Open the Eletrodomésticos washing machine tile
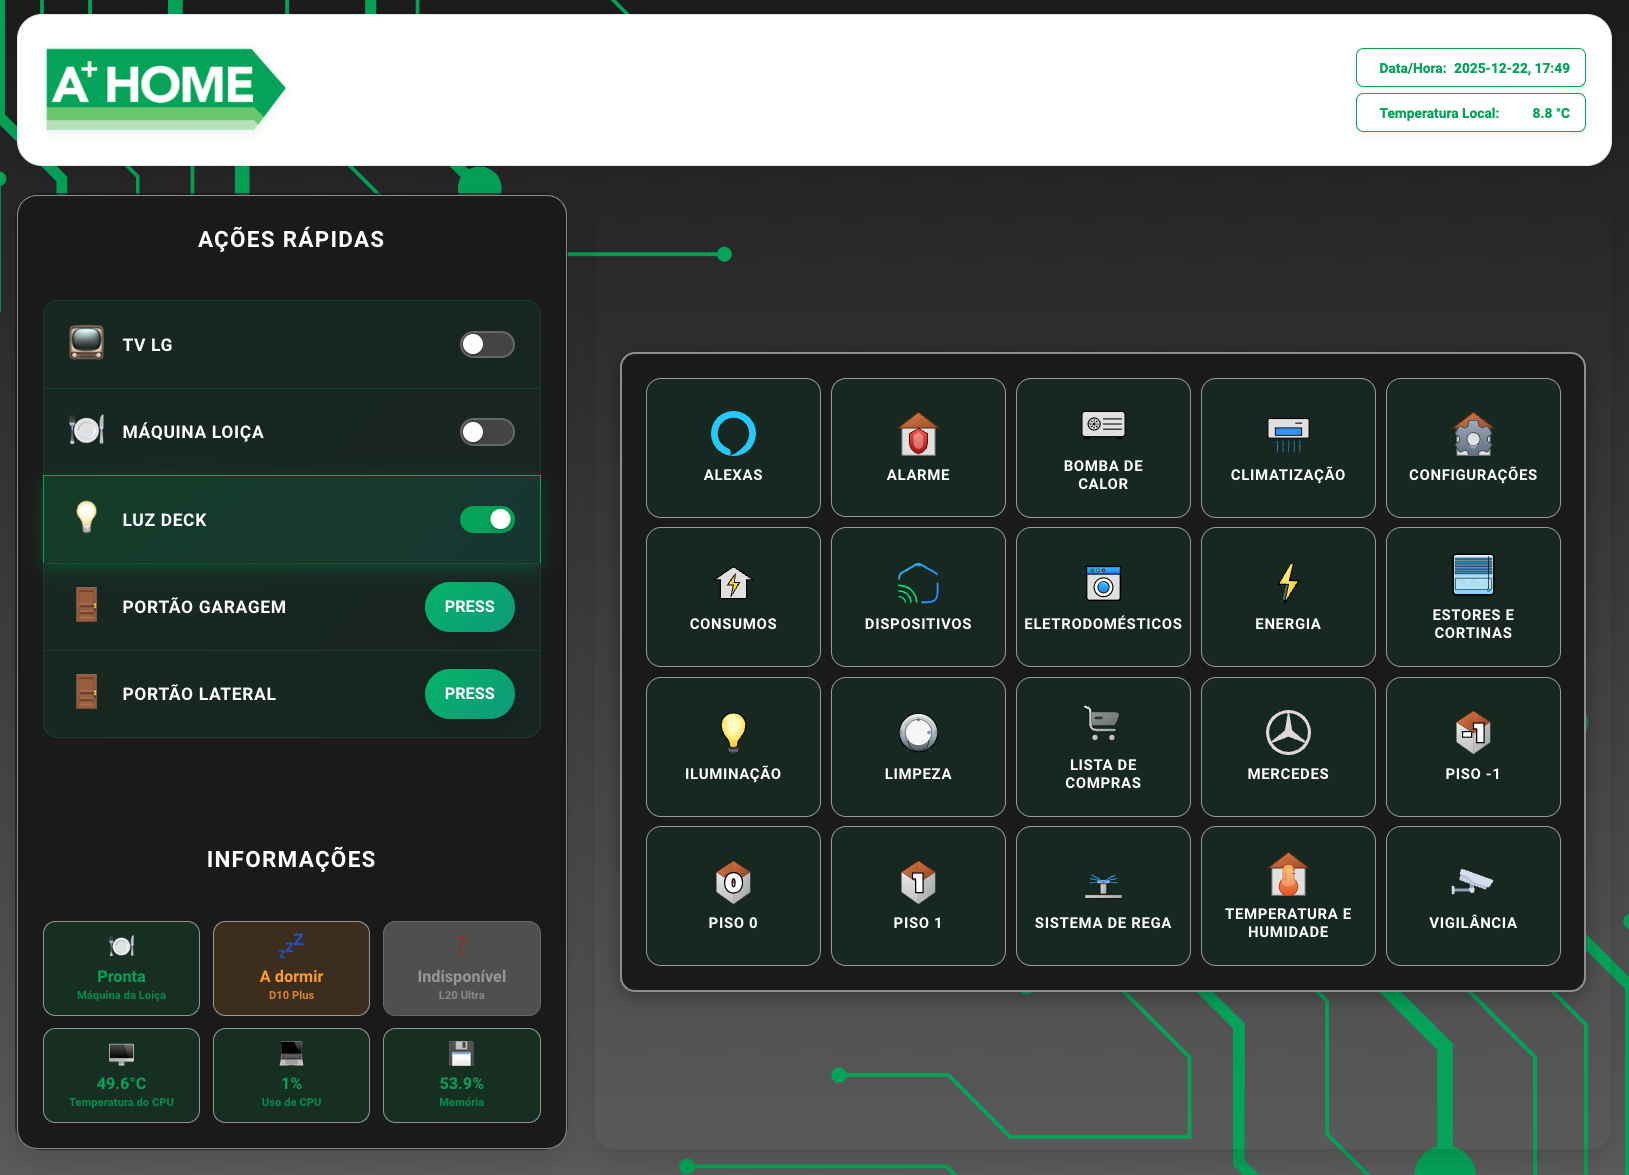 1103,596
